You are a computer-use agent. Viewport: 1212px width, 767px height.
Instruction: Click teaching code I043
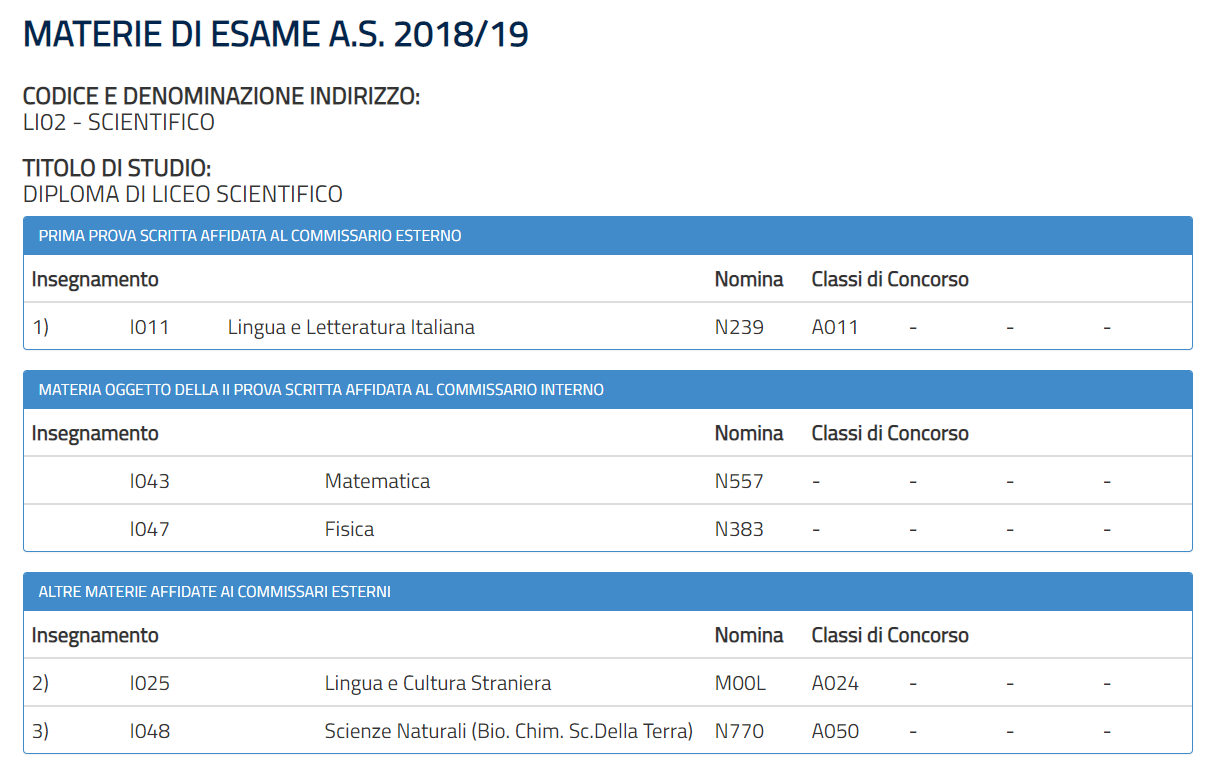[x=149, y=481]
